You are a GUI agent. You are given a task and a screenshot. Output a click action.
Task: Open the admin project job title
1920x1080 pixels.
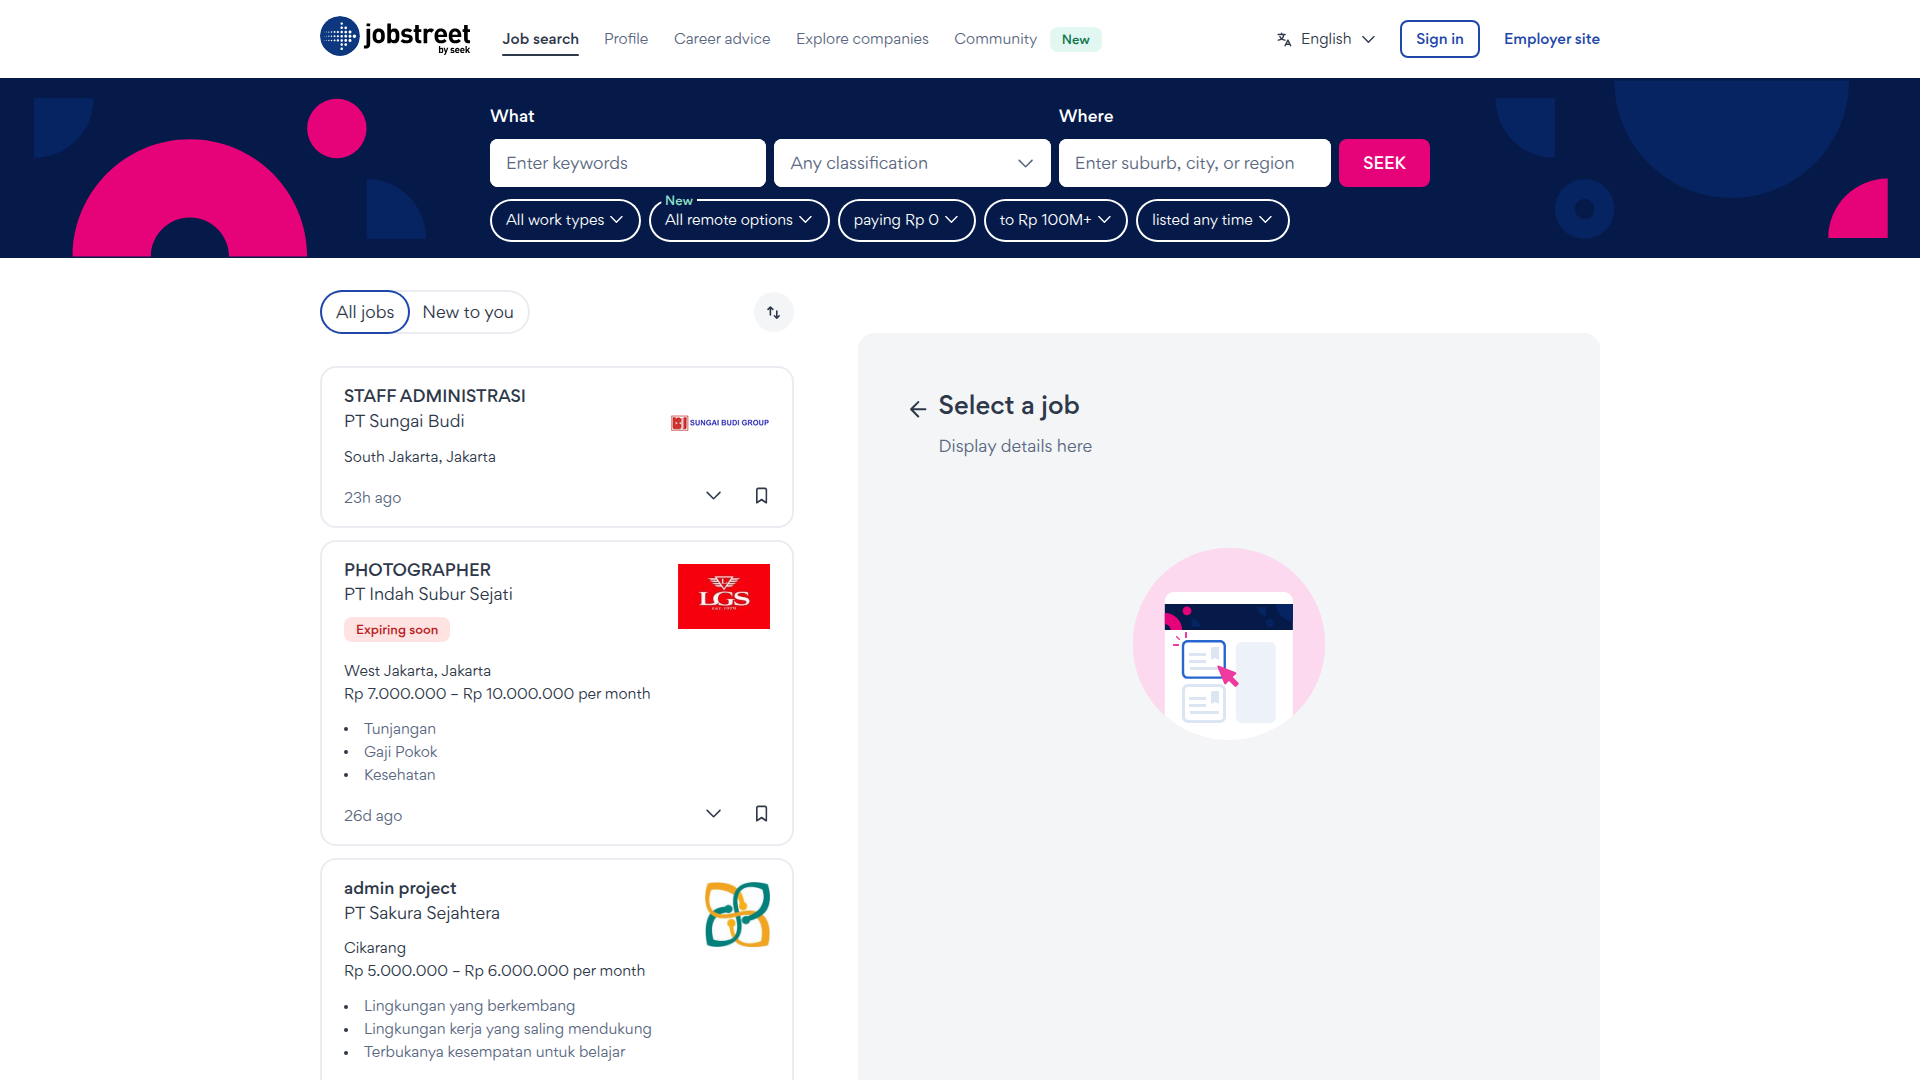tap(400, 888)
